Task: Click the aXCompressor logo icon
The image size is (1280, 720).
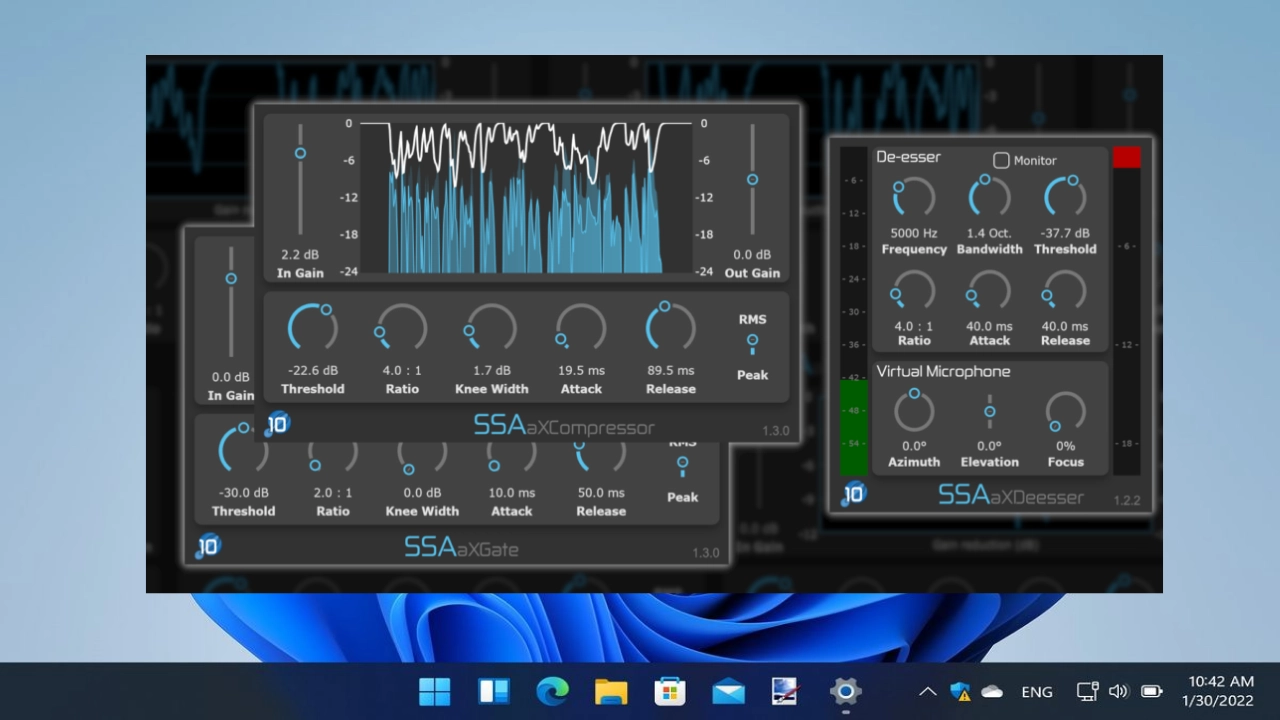Action: pyautogui.click(x=277, y=424)
